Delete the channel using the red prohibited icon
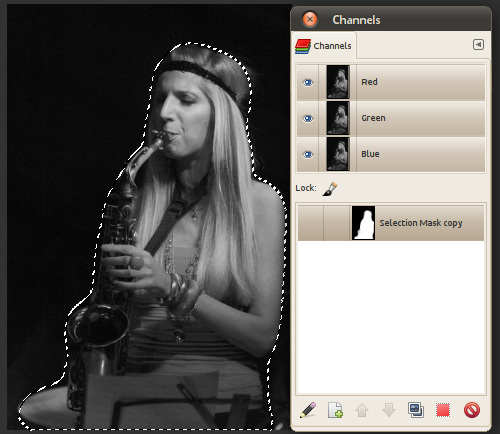The image size is (500, 434). tap(472, 410)
